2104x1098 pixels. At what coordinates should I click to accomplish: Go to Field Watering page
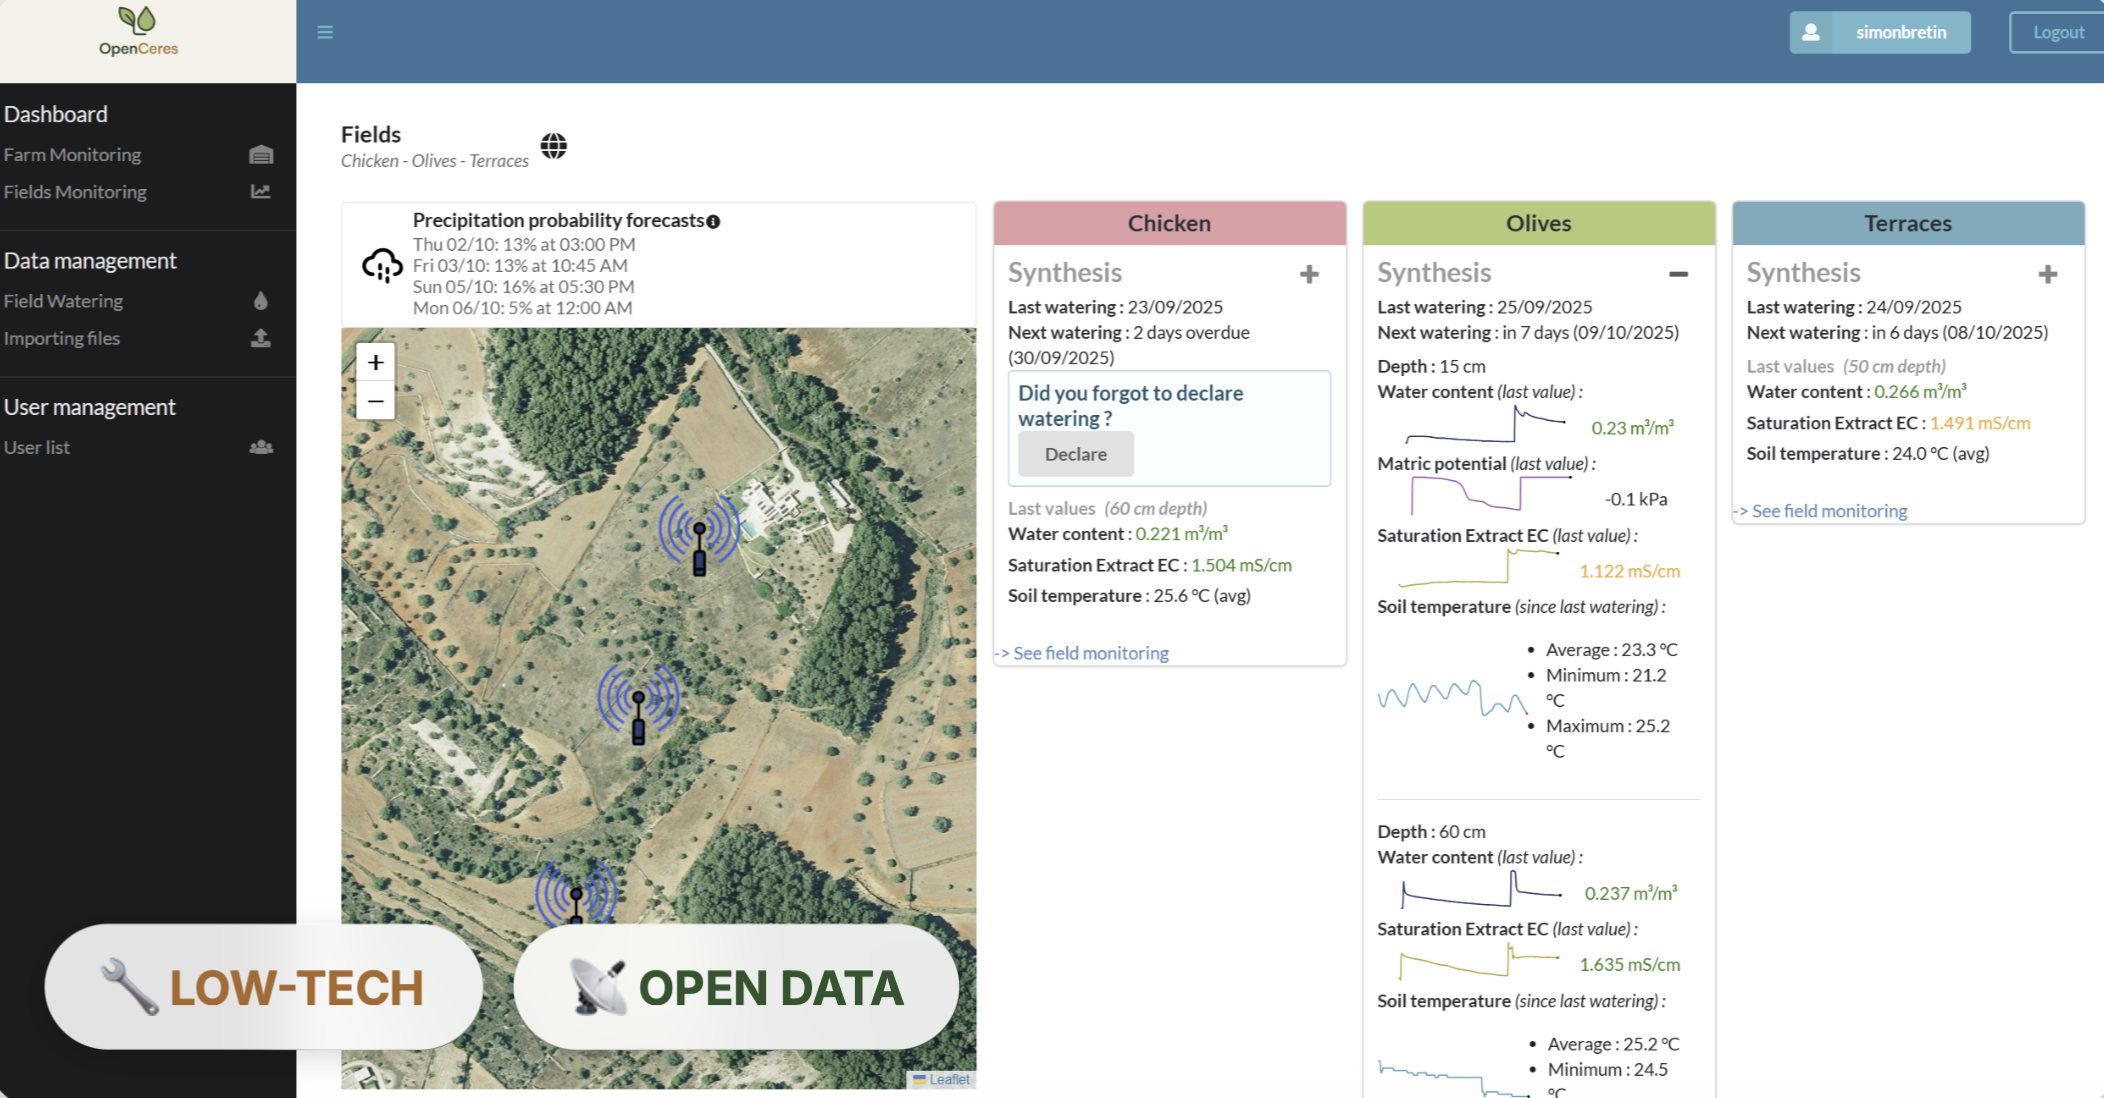[x=64, y=301]
